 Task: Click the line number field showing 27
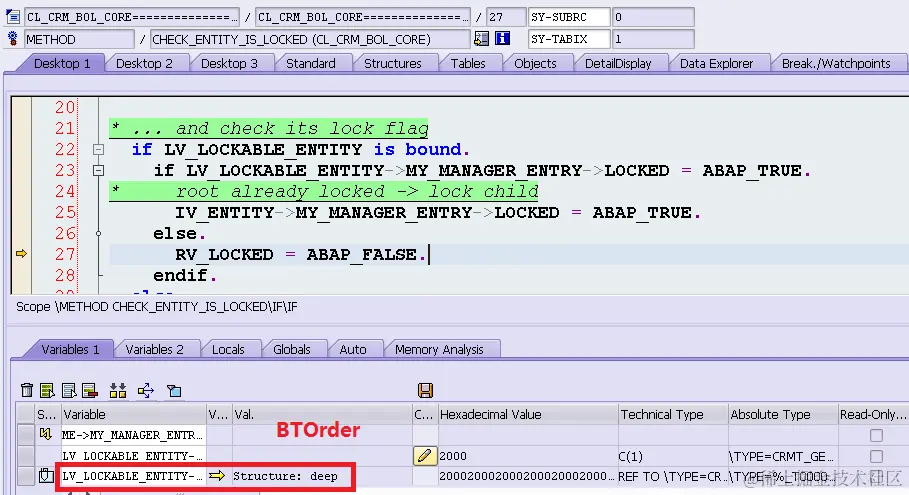(x=506, y=17)
